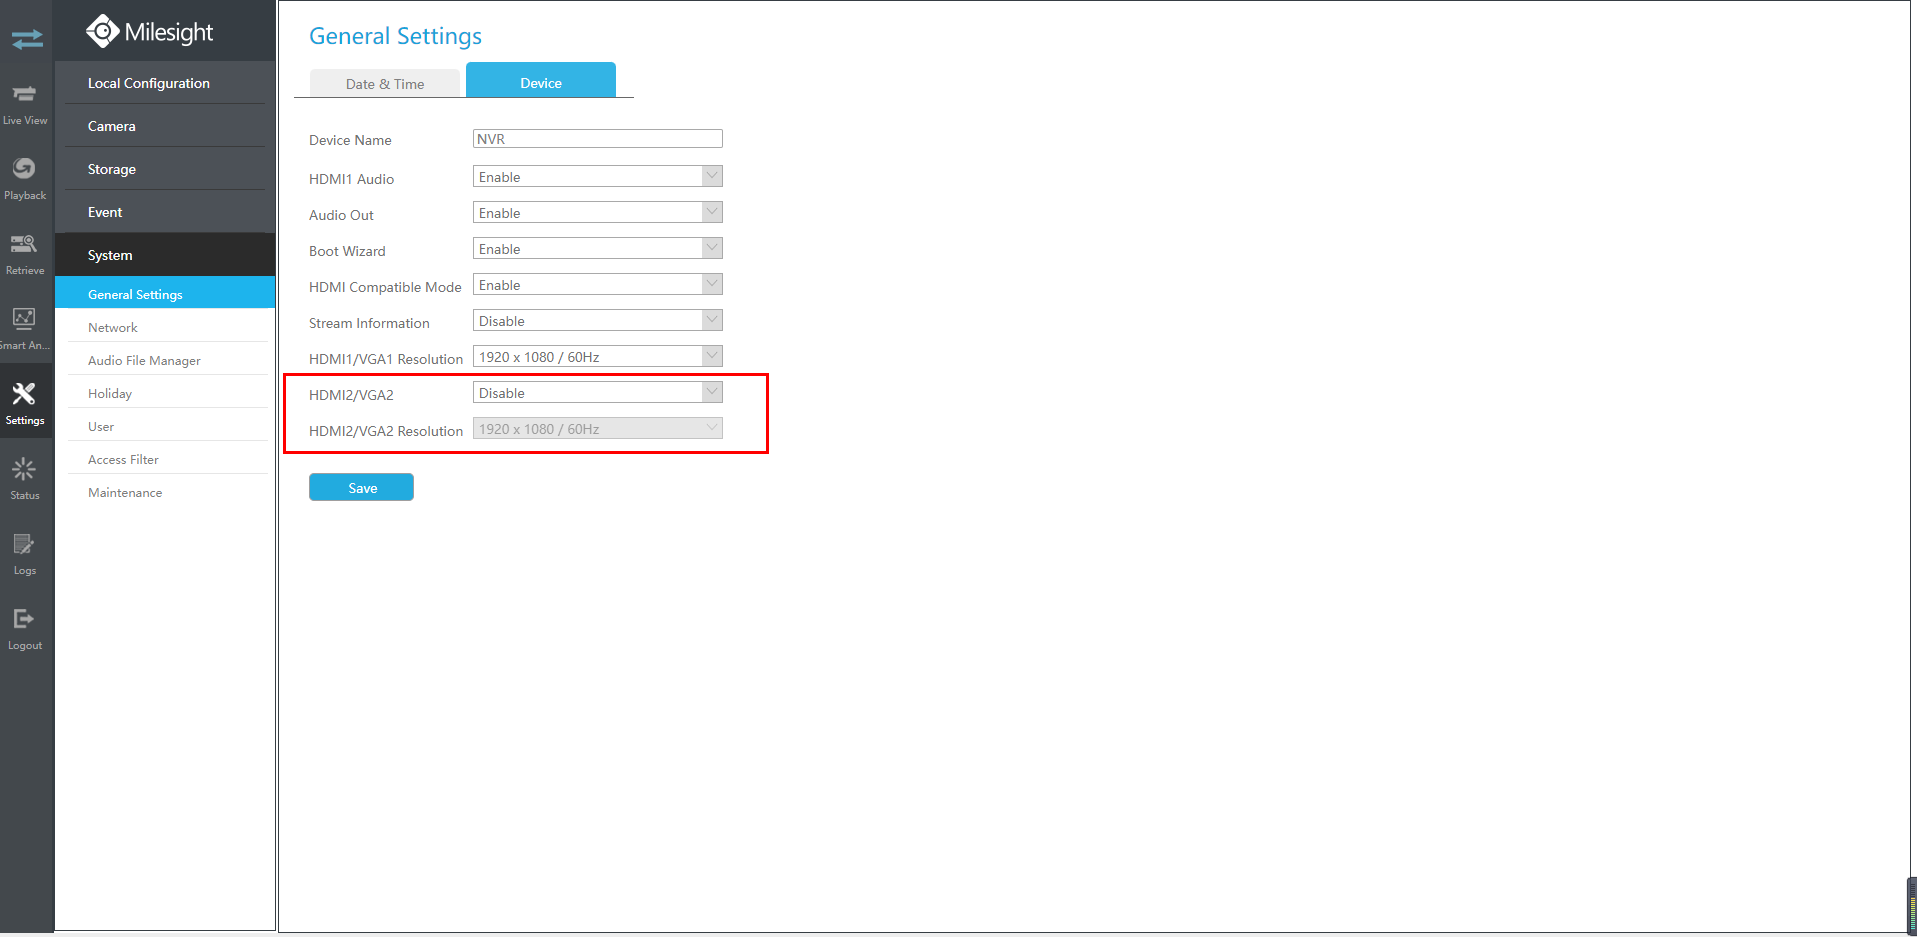Open the Logs sidebar icon
Image resolution: width=1917 pixels, height=937 pixels.
tap(25, 553)
